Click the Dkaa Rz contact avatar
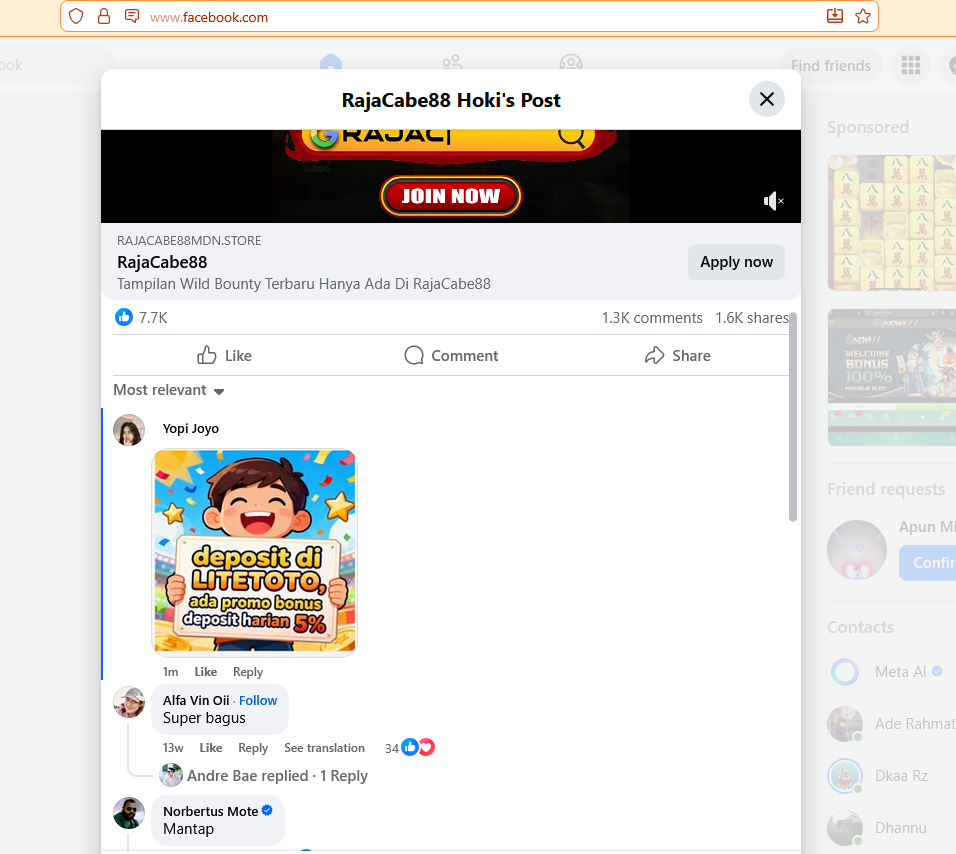The height and width of the screenshot is (854, 956). click(x=845, y=775)
